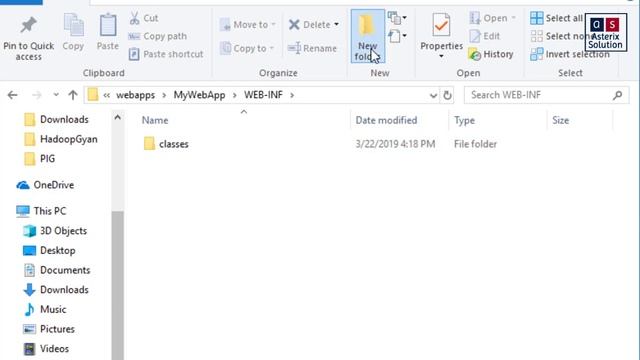The height and width of the screenshot is (360, 640).
Task: Select OneDrive in navigation pane
Action: point(46,185)
